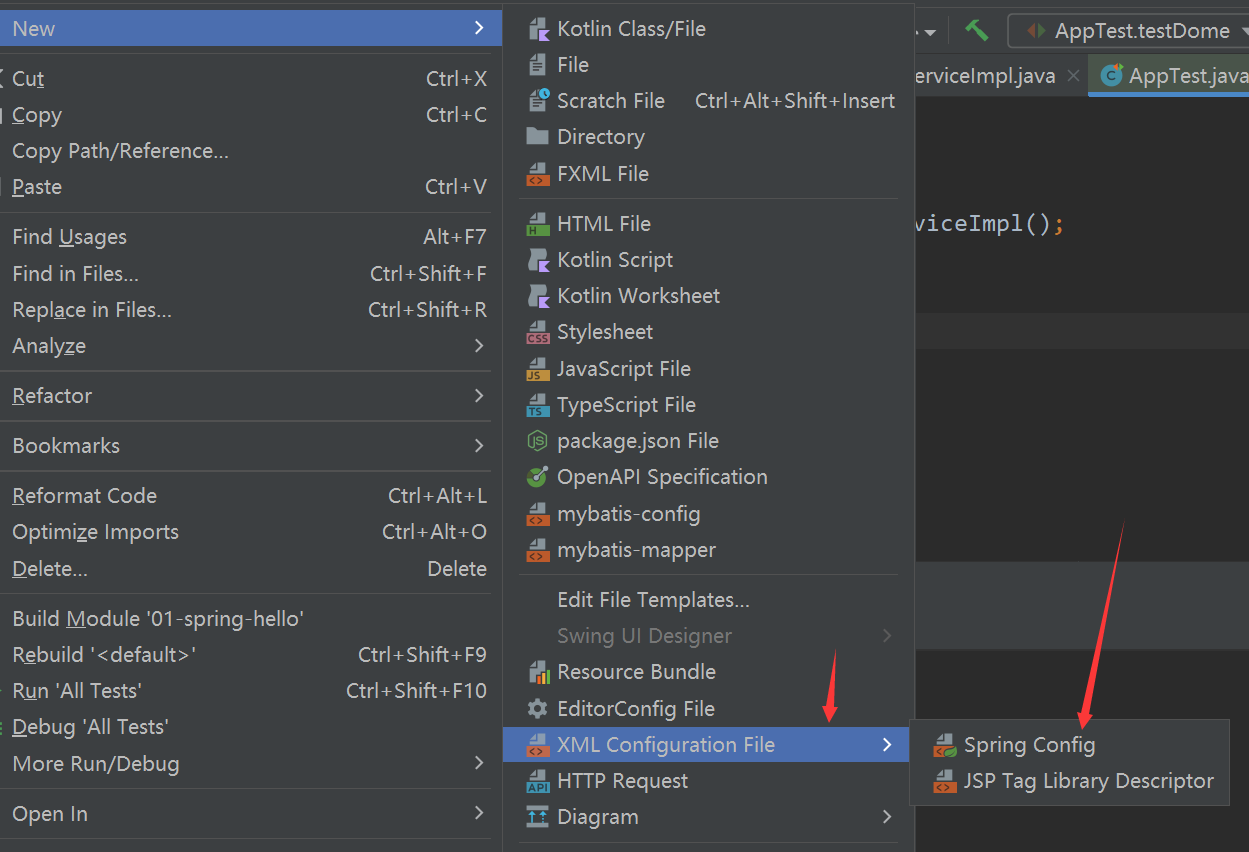Click the JavaScript File icon
Screen dimensions: 1249x852
coord(538,369)
